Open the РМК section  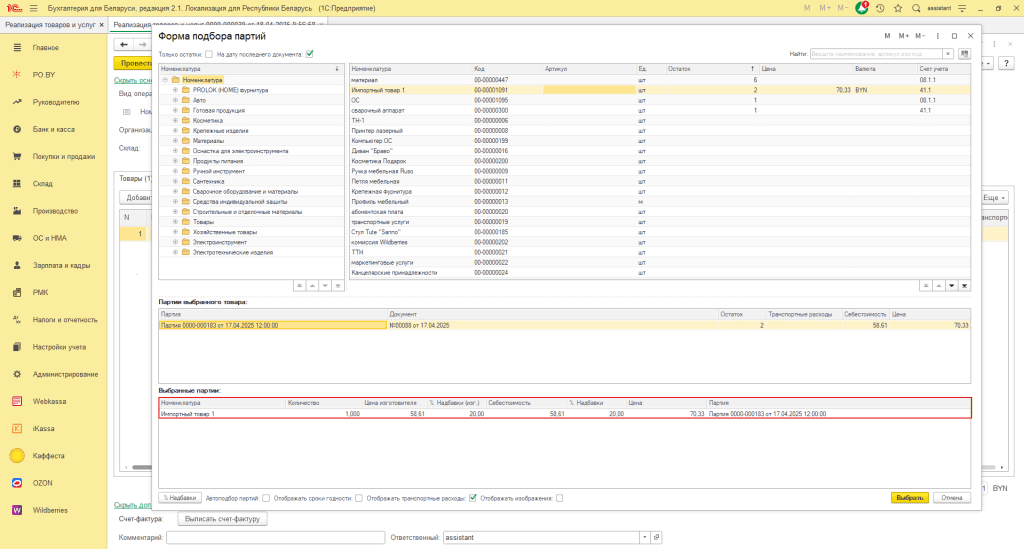tap(40, 292)
